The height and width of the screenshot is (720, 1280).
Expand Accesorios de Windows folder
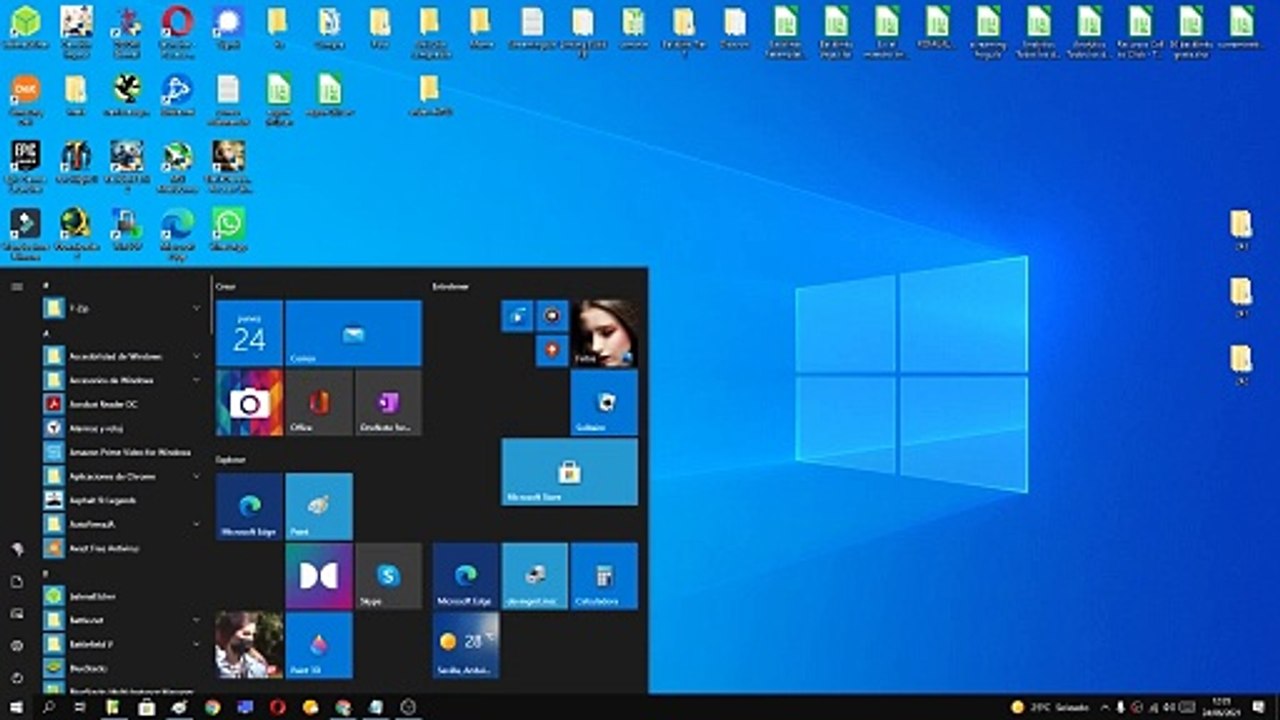click(x=124, y=380)
